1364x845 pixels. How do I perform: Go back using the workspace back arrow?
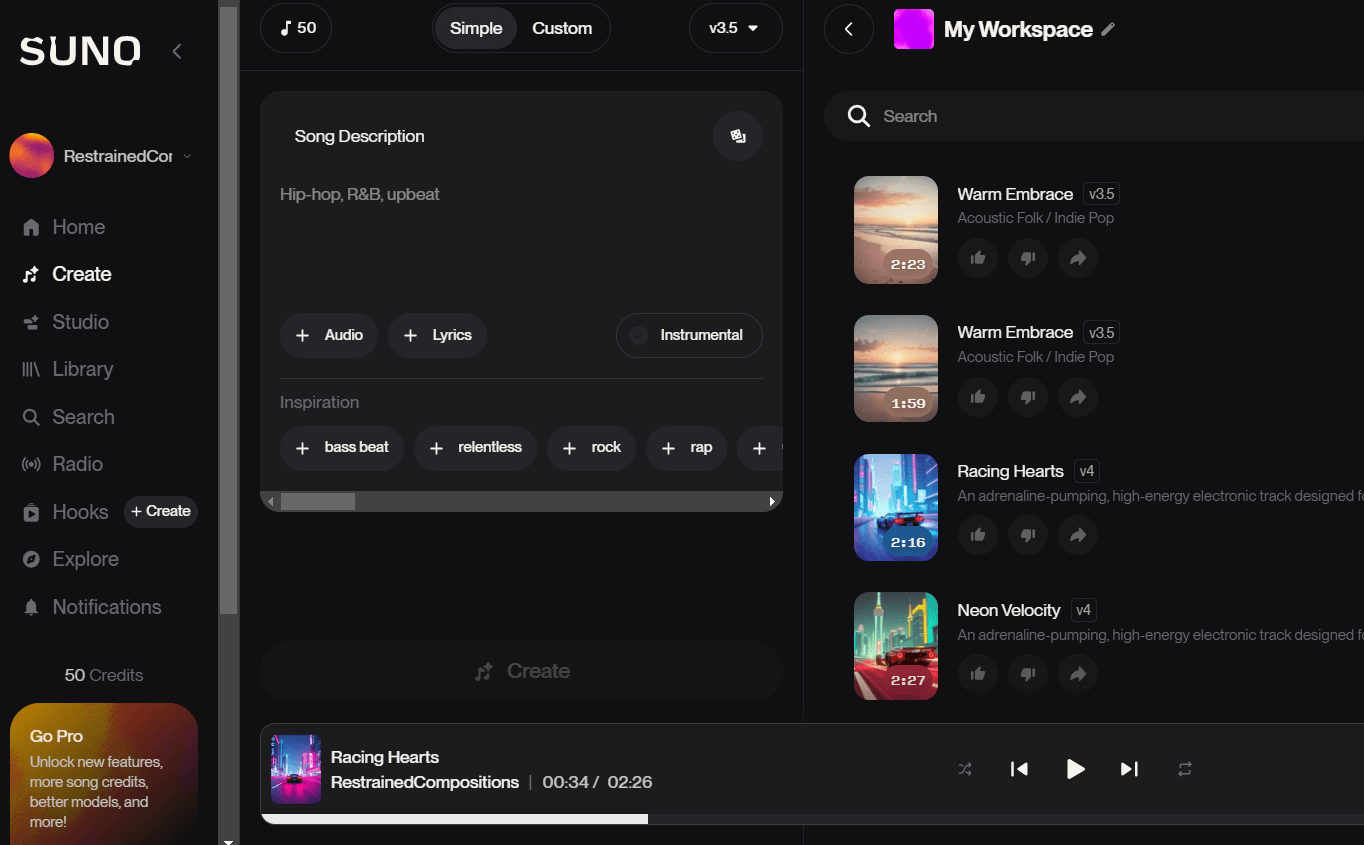coord(849,29)
